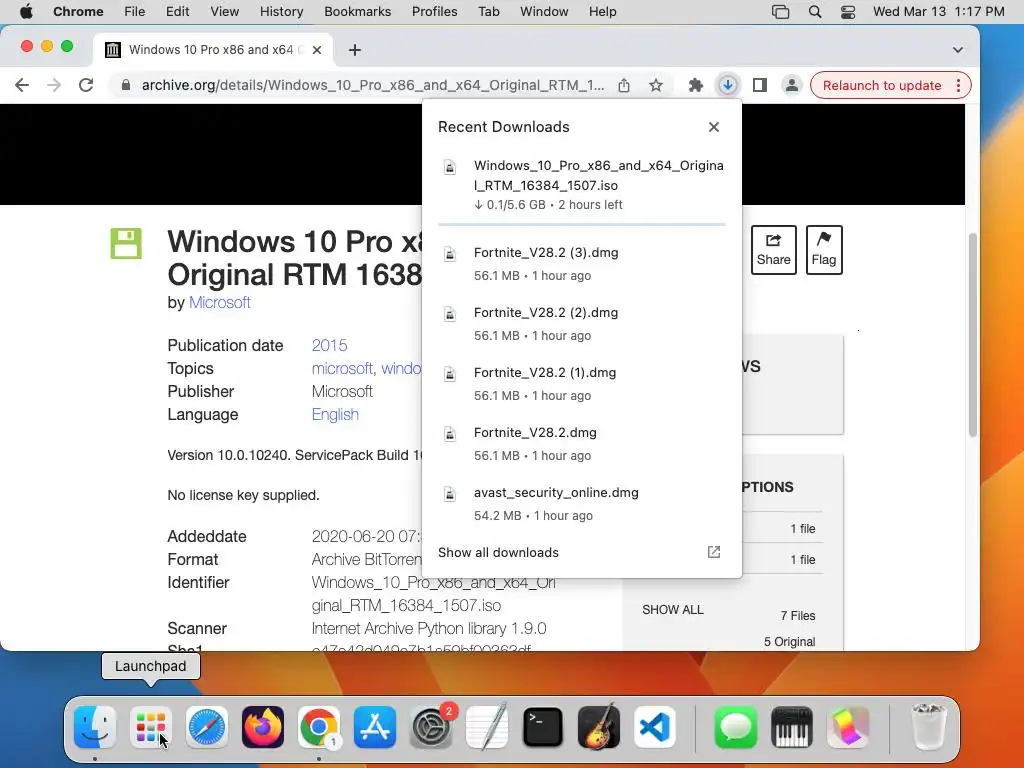Click the share page icon in address bar
This screenshot has height=768, width=1024.
624,86
